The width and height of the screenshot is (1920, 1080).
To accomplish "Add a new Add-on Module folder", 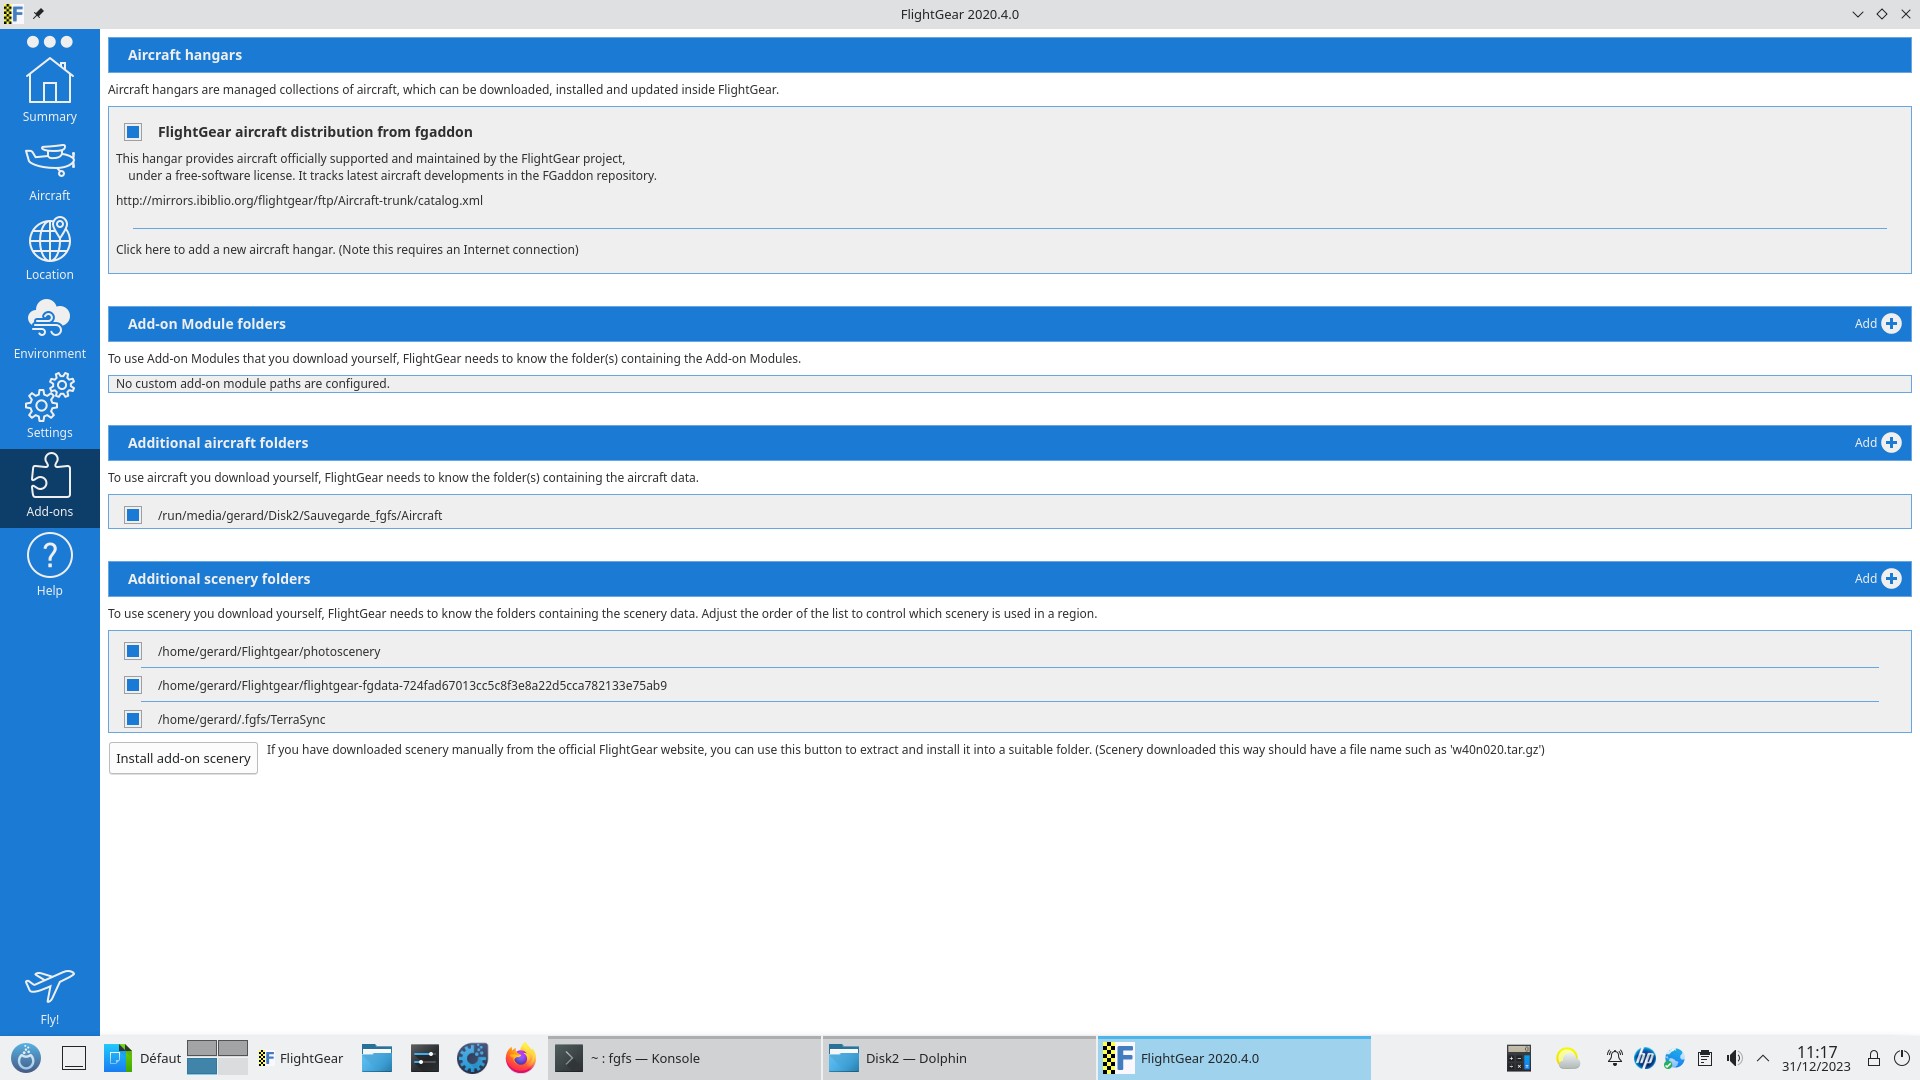I will pos(1877,324).
